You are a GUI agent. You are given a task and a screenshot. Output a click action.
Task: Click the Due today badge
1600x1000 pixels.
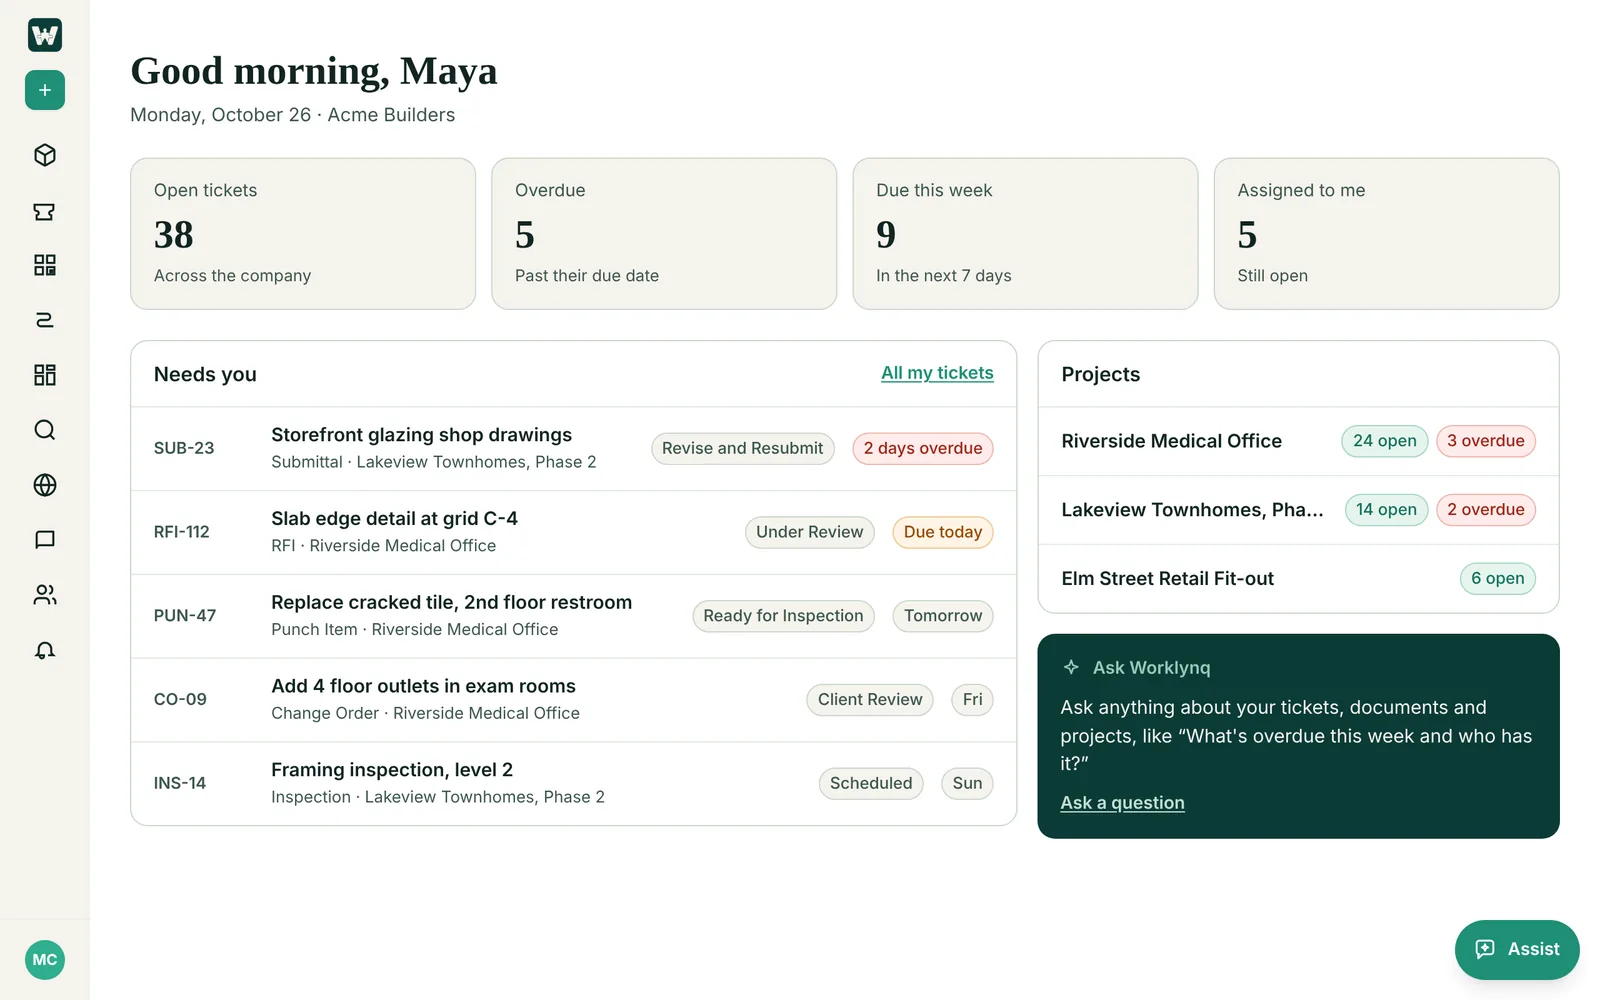click(x=943, y=532)
